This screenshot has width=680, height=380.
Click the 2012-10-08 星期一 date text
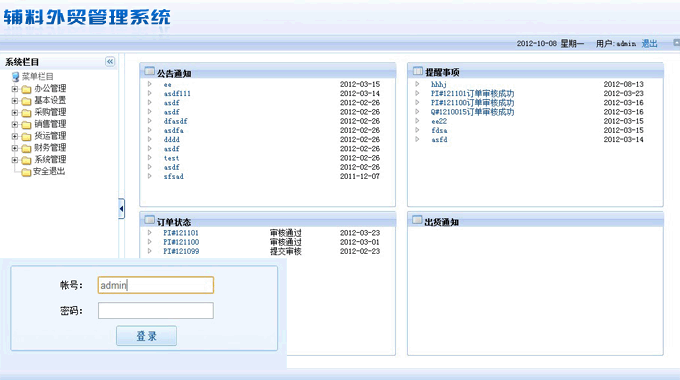(x=550, y=43)
